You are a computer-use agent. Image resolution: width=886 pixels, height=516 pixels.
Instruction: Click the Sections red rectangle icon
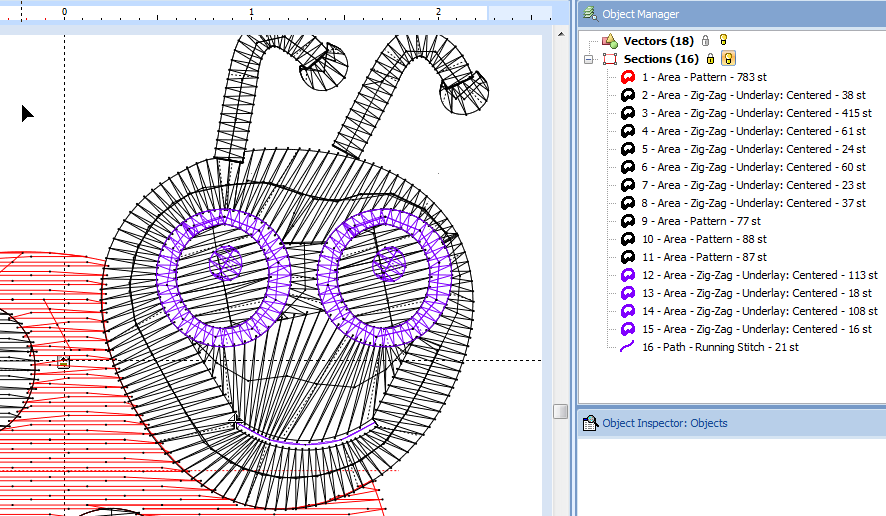click(609, 59)
